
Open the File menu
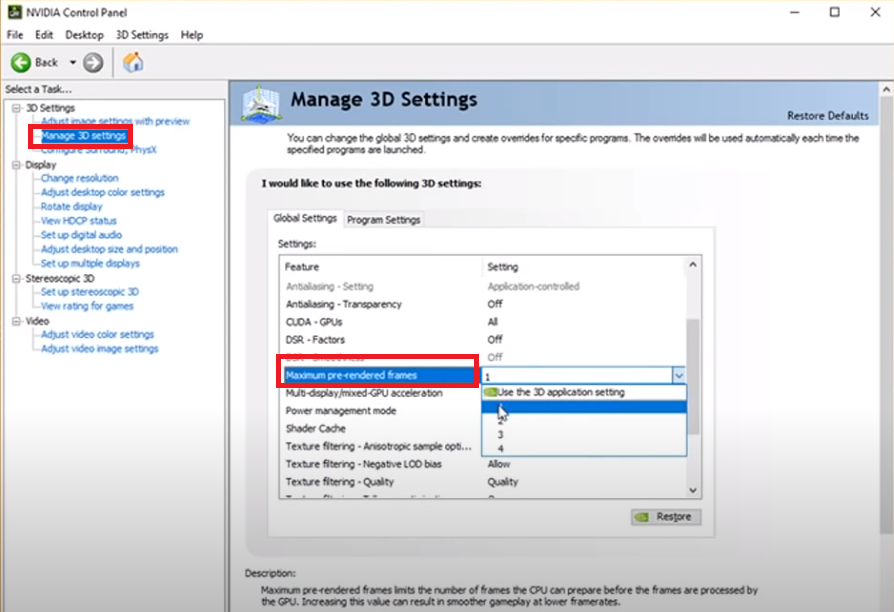click(15, 35)
